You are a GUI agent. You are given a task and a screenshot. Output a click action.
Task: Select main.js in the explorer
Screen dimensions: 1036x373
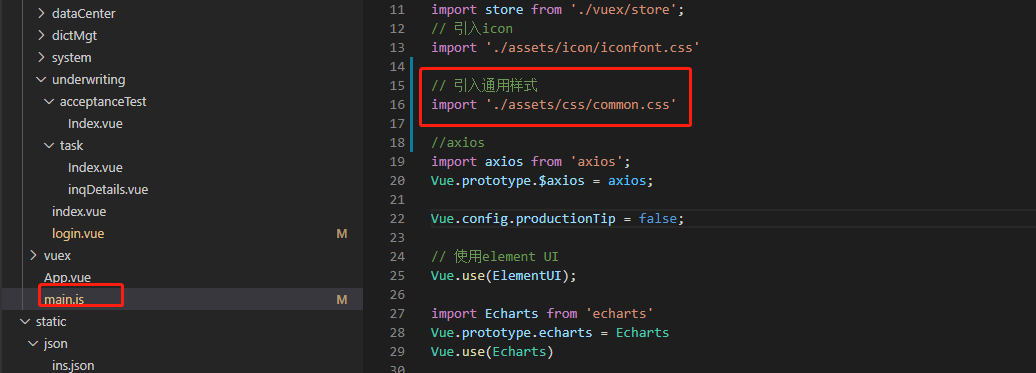tap(64, 300)
